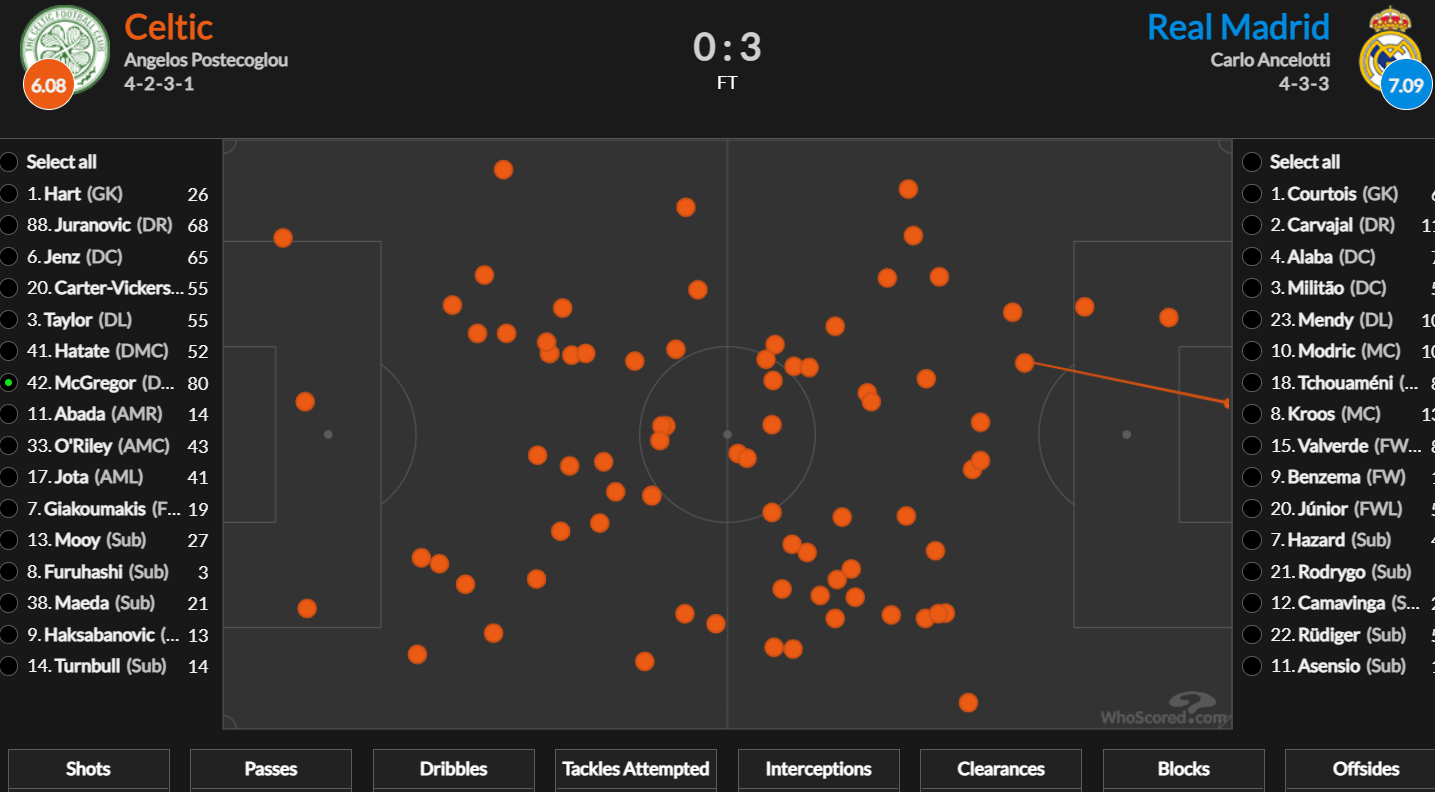
Task: Click the Real Madrid crest logo
Action: click(1389, 48)
